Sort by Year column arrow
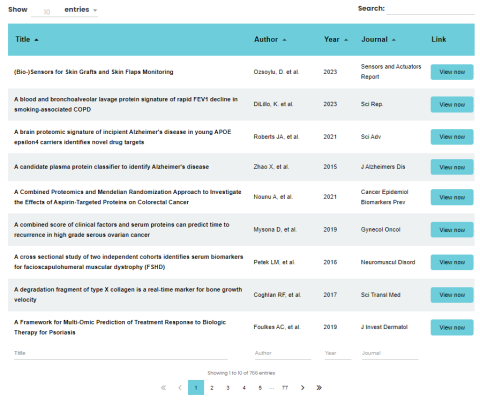 (346, 40)
